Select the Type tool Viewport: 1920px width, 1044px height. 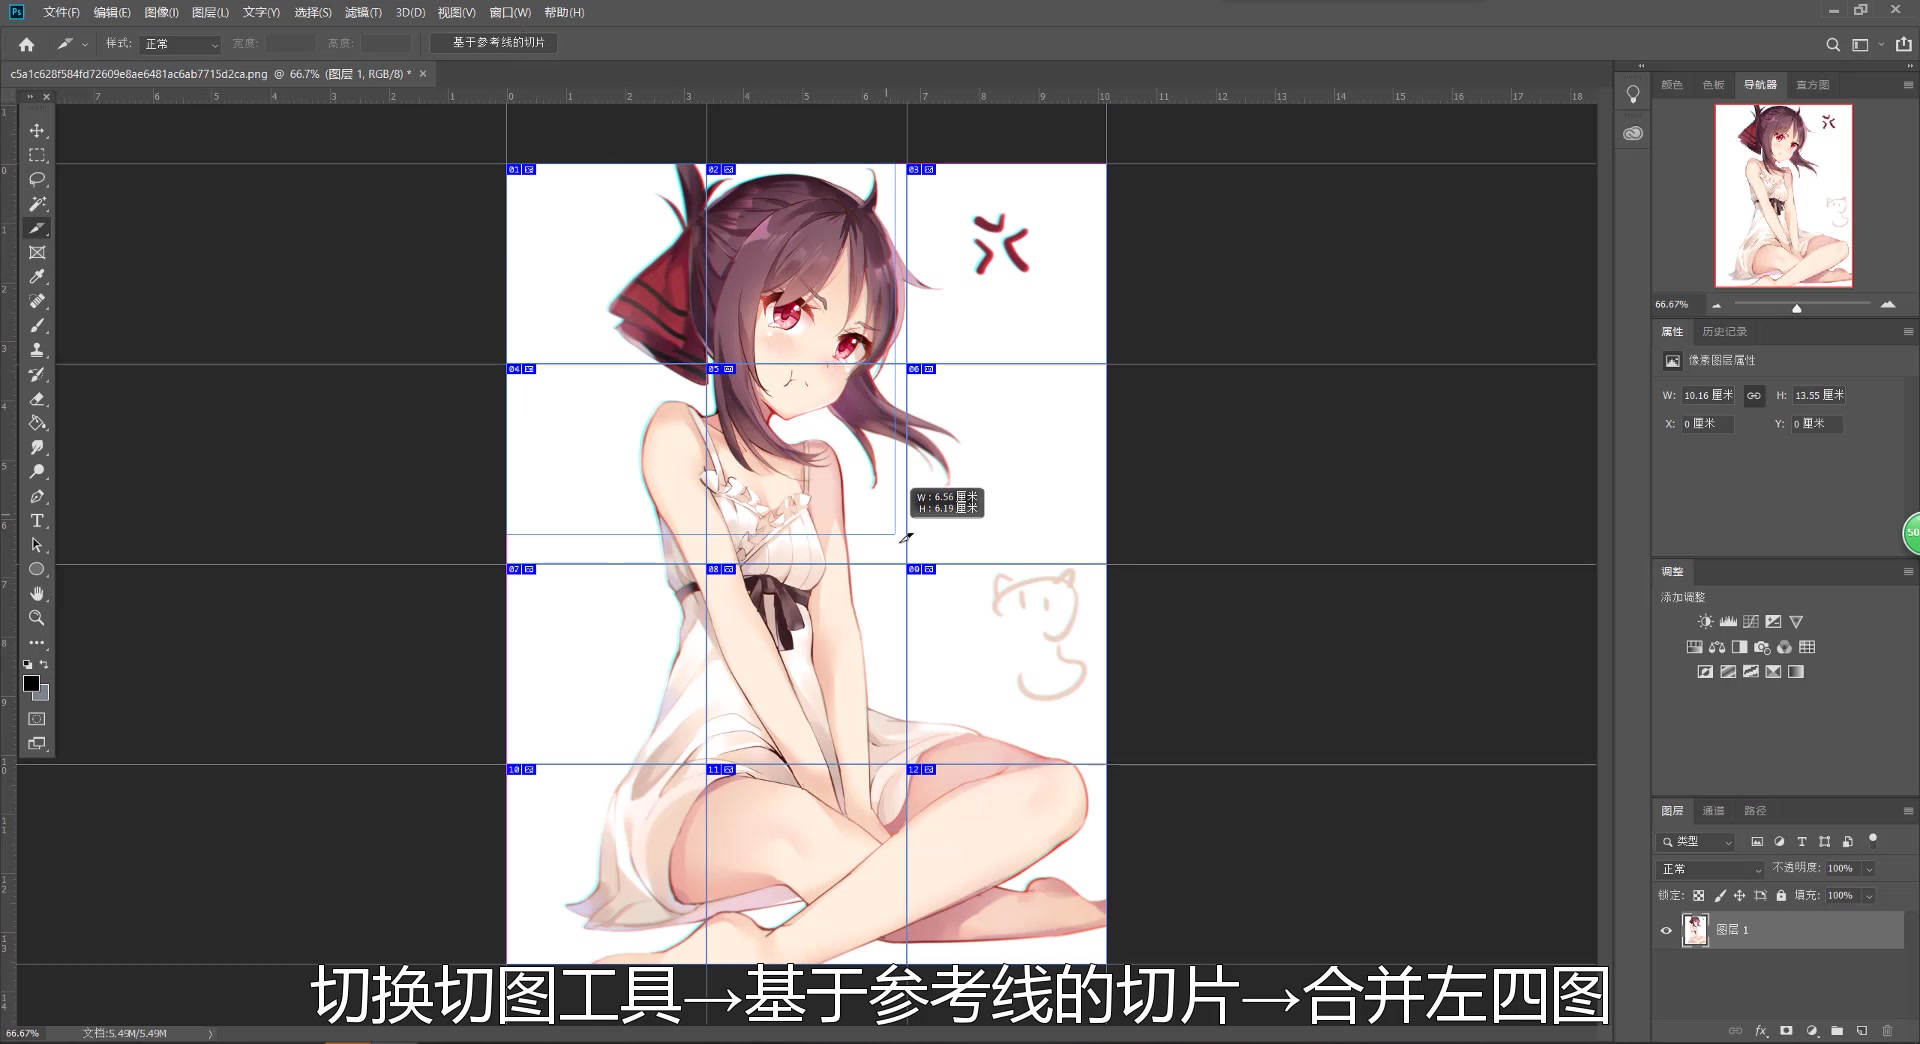click(37, 521)
